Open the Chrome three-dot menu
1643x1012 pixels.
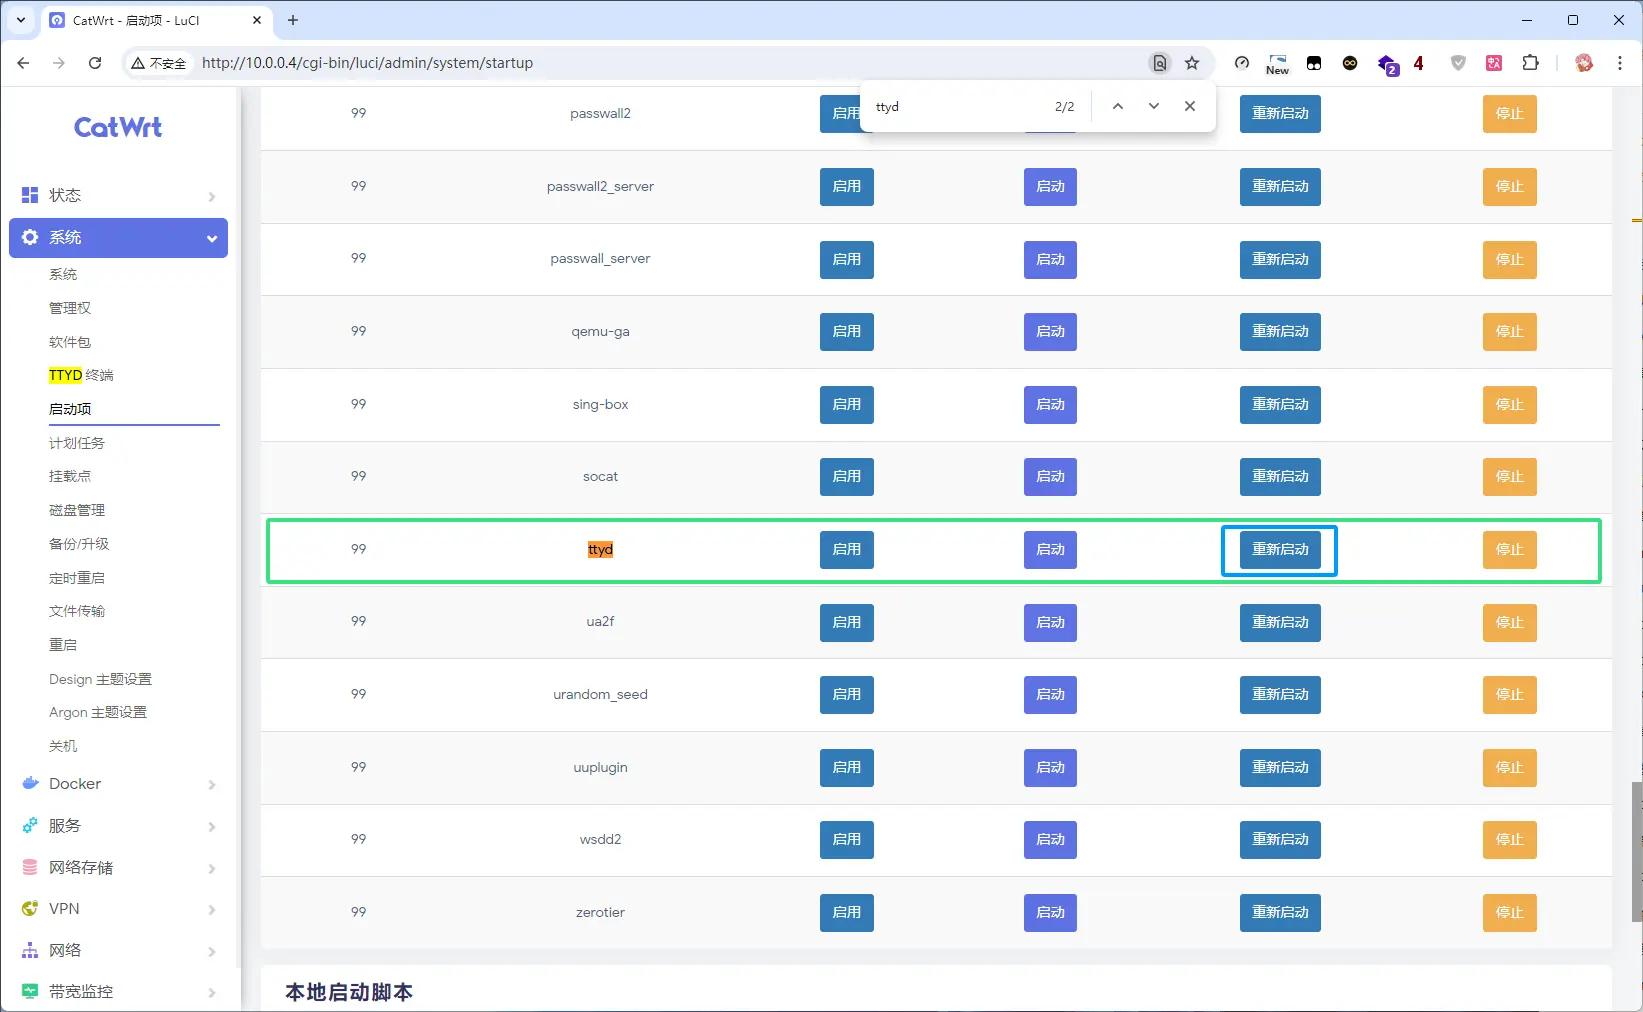pos(1620,63)
